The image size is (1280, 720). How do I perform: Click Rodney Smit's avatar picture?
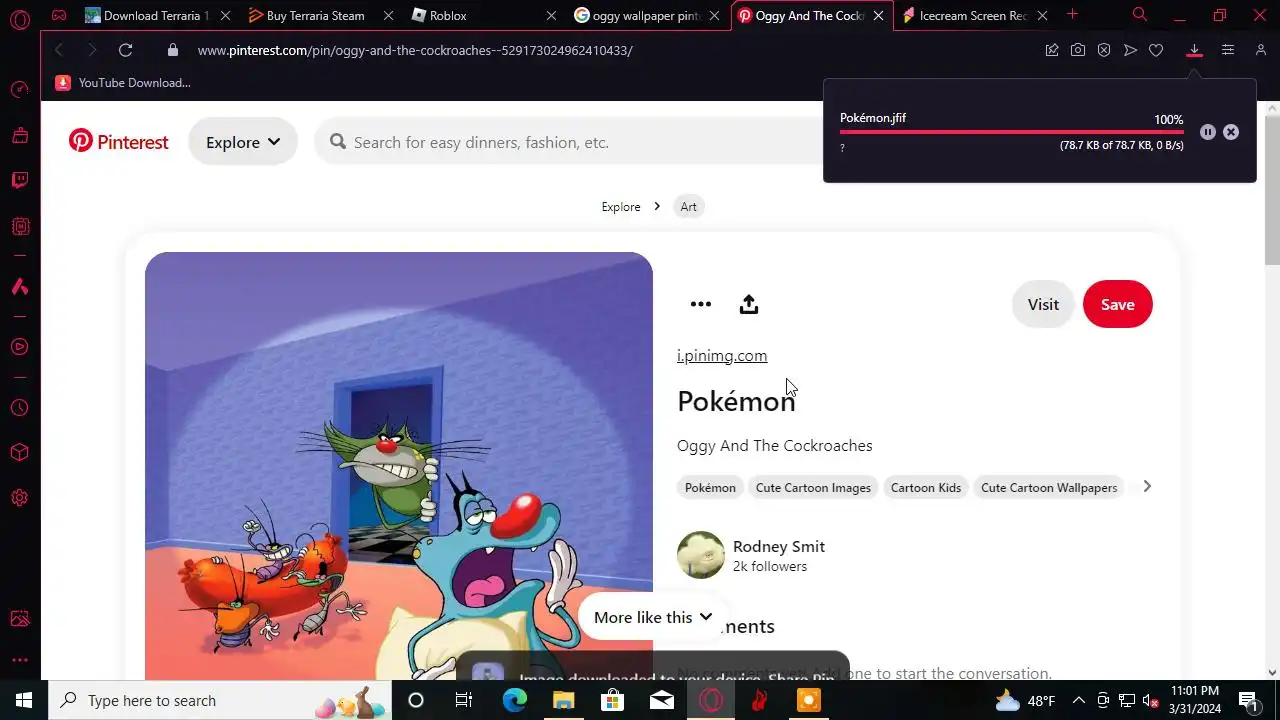click(x=701, y=555)
